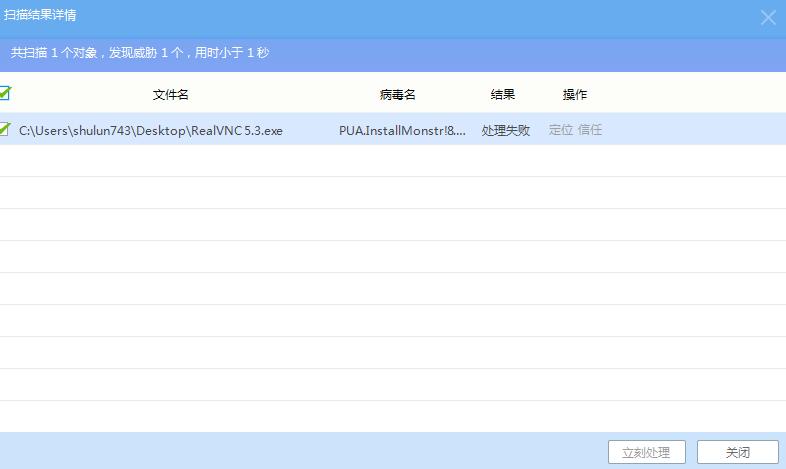Click the 操作 column header
The image size is (786, 469).
click(575, 94)
